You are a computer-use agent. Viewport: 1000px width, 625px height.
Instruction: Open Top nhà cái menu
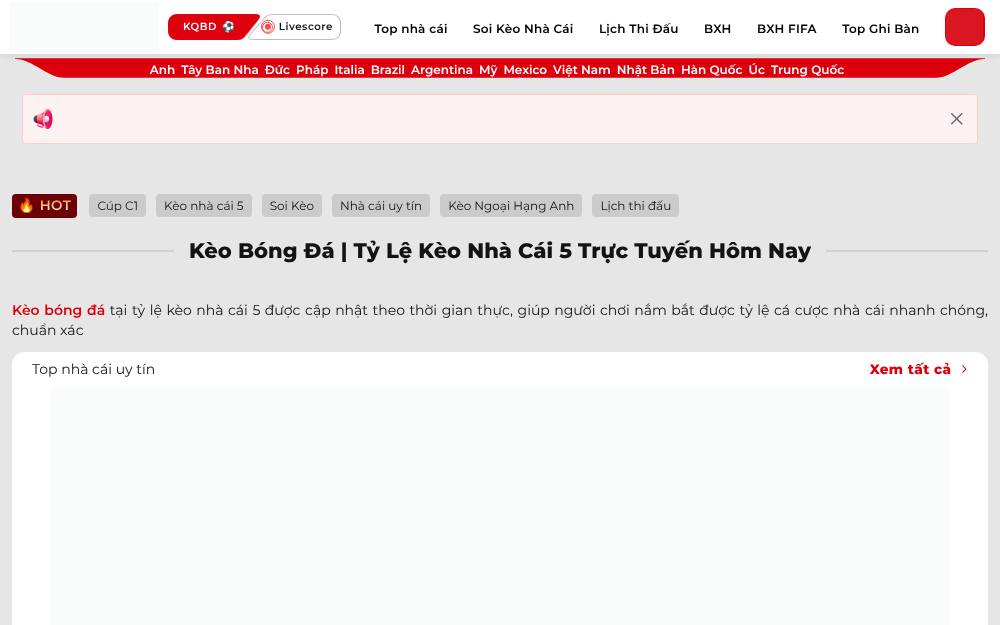(411, 29)
